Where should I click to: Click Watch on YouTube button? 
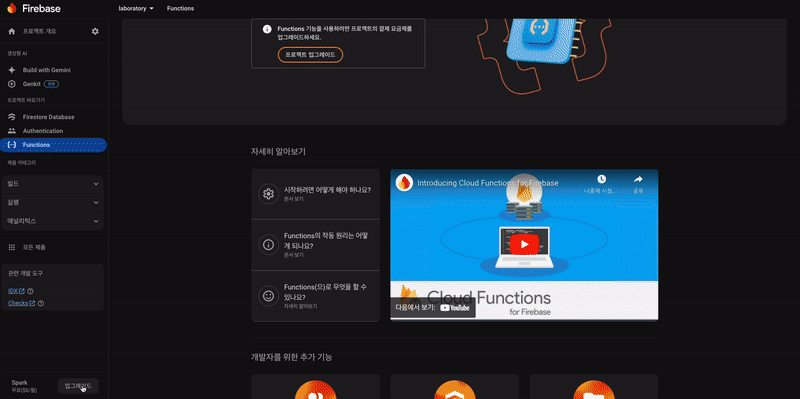(x=433, y=308)
